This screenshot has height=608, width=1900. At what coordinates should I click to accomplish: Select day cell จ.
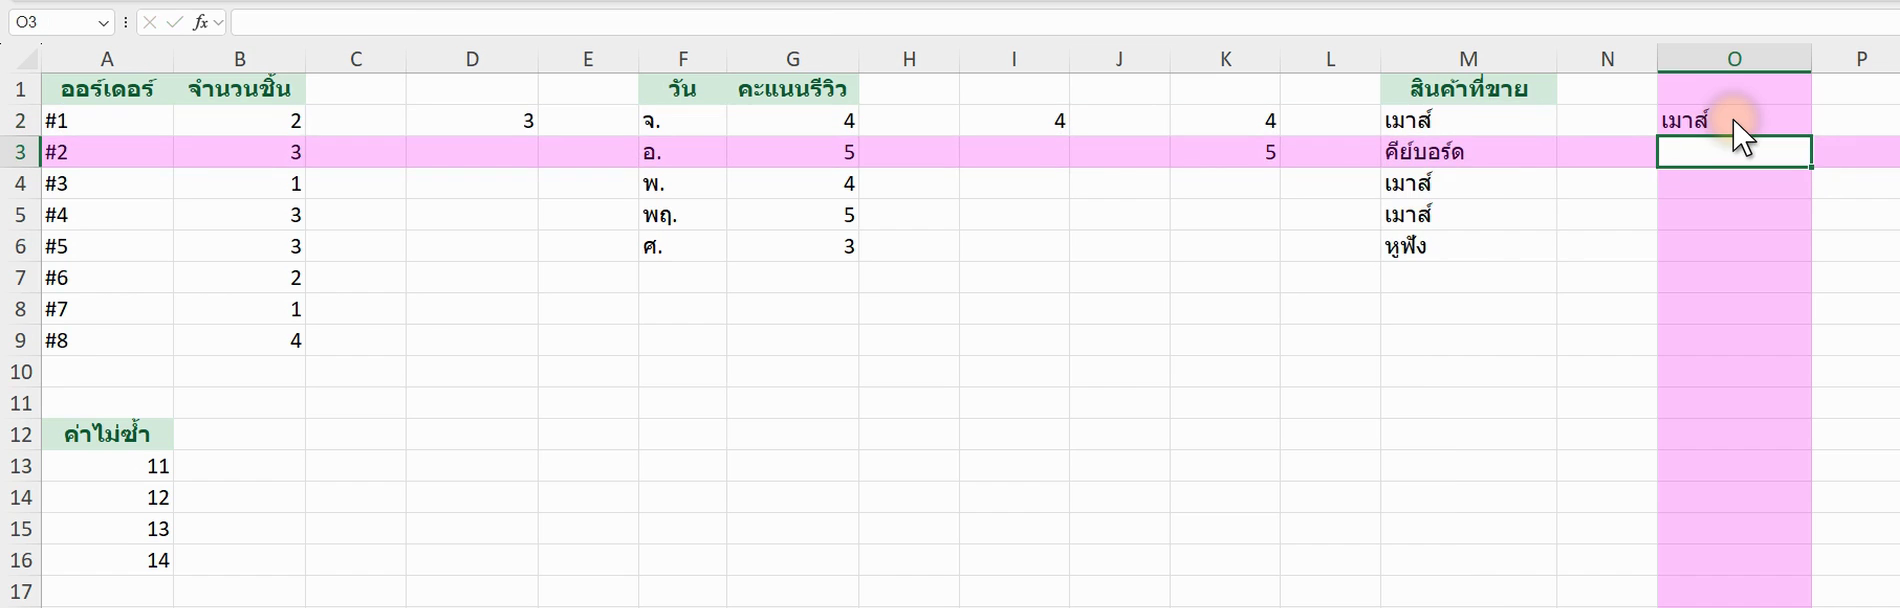point(683,121)
